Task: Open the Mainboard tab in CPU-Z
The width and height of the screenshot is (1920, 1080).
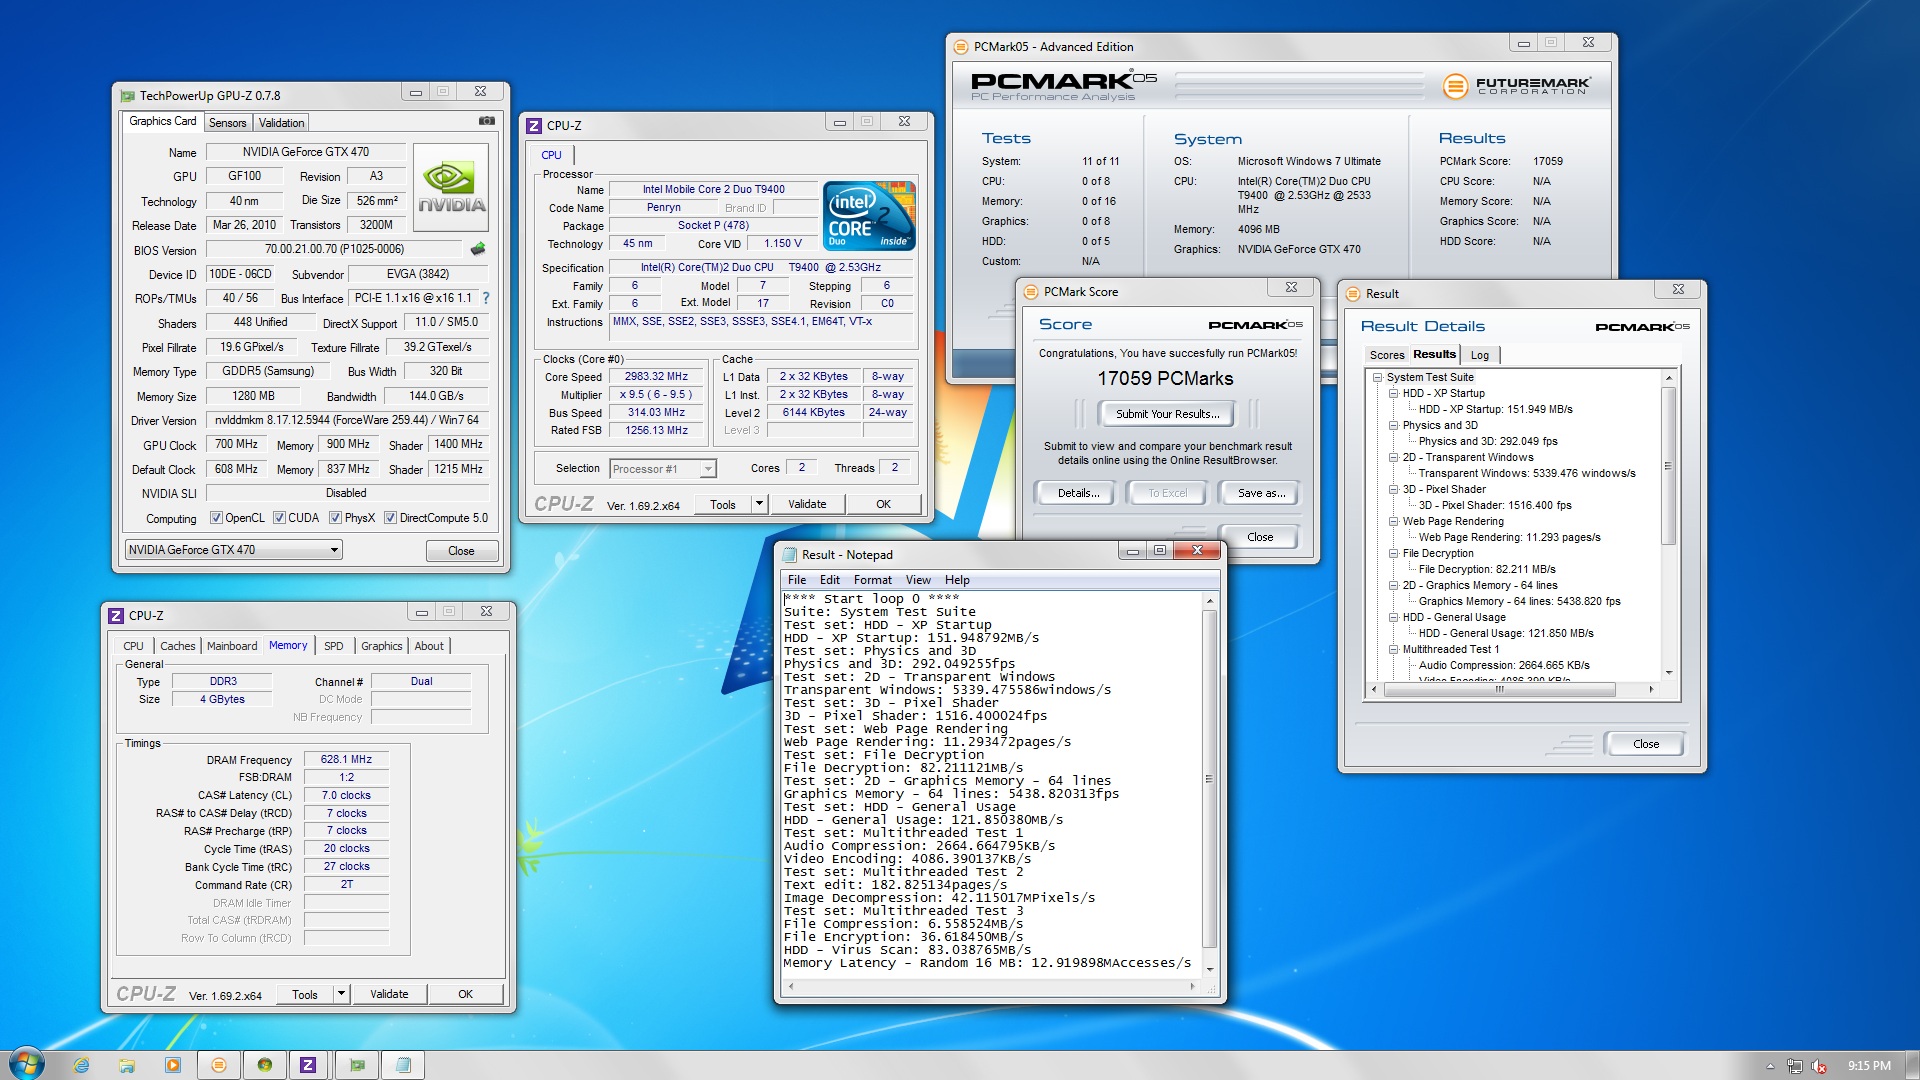Action: (x=232, y=646)
